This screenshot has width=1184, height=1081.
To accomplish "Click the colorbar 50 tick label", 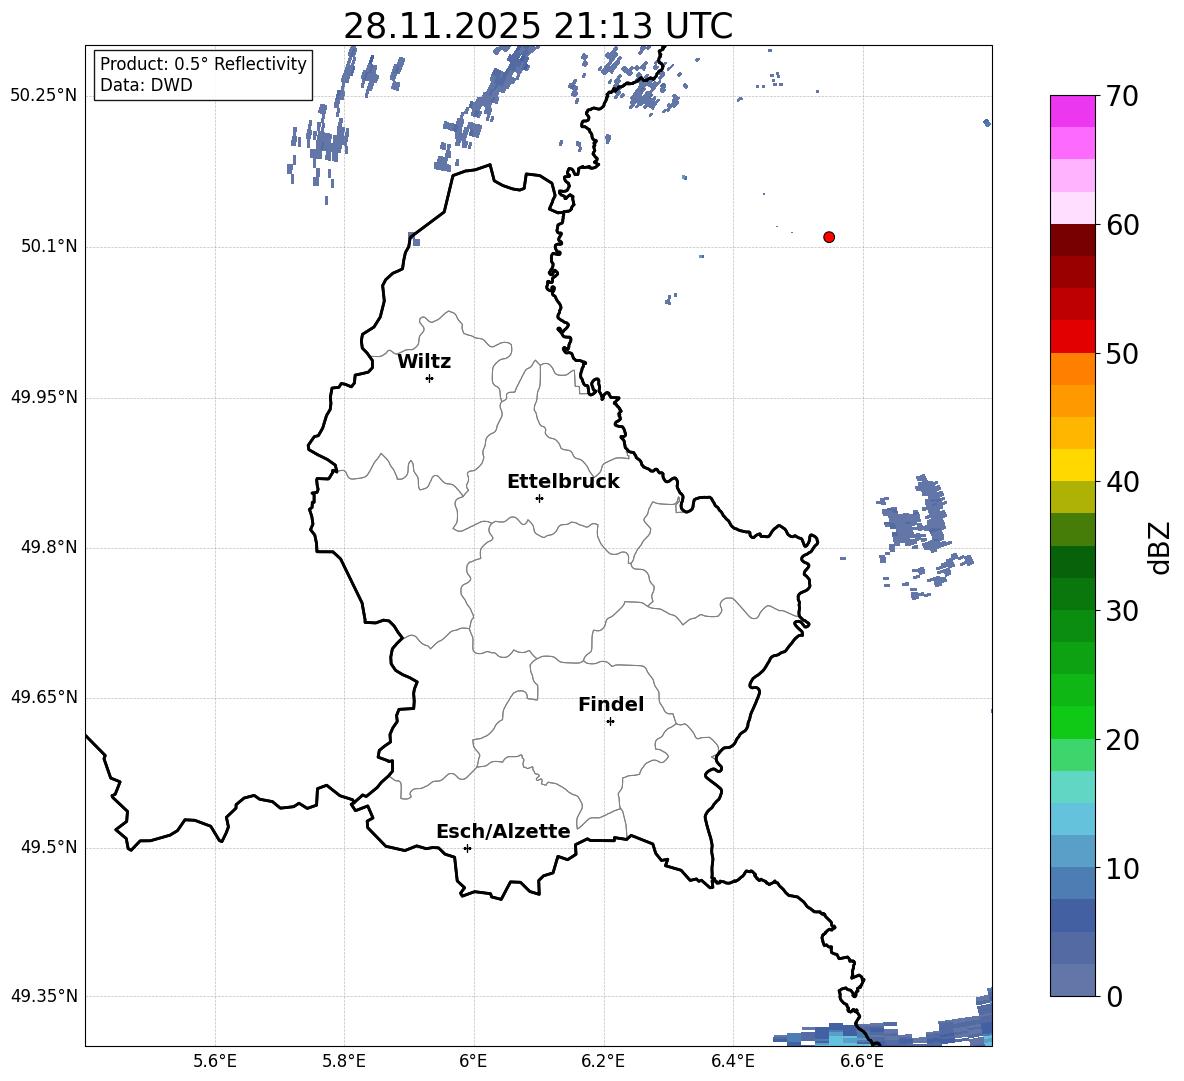I will pos(1123,353).
